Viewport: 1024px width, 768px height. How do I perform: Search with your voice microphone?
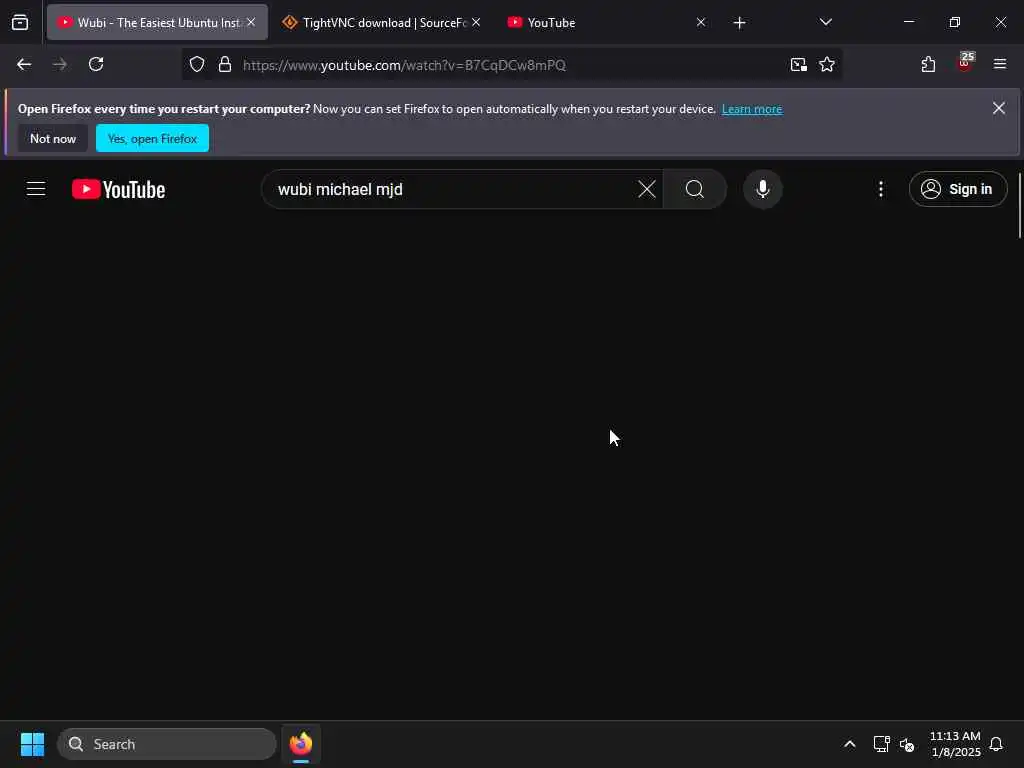pos(762,189)
